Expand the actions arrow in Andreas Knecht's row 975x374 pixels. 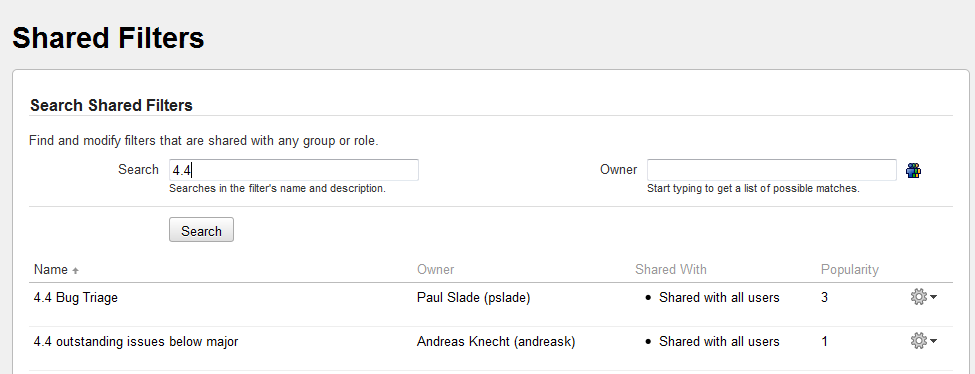tap(933, 342)
